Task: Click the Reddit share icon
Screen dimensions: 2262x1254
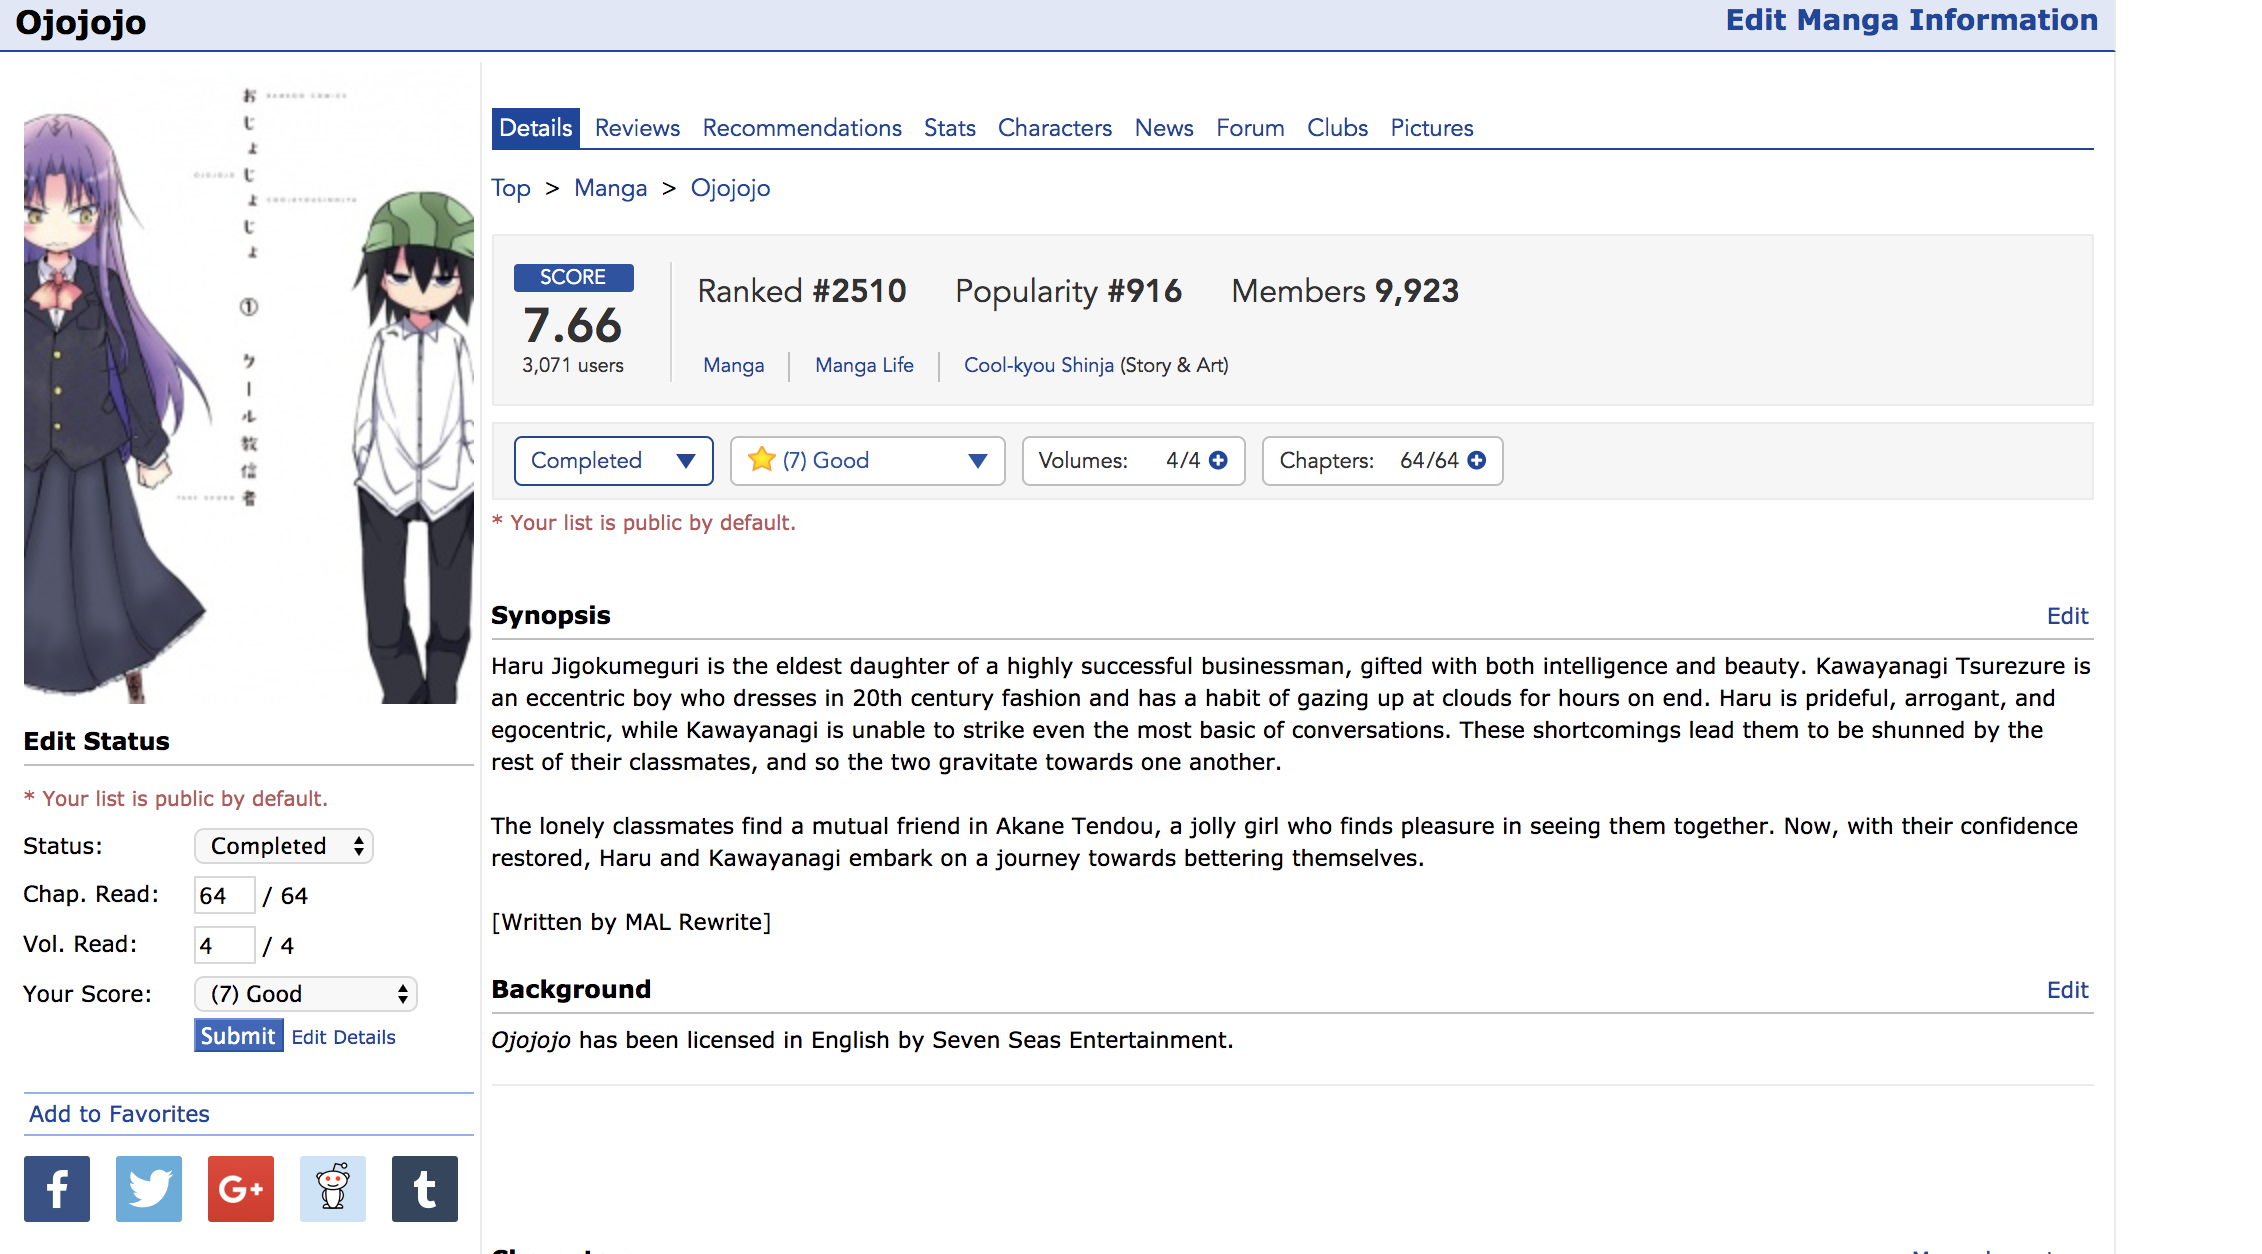Action: [333, 1189]
